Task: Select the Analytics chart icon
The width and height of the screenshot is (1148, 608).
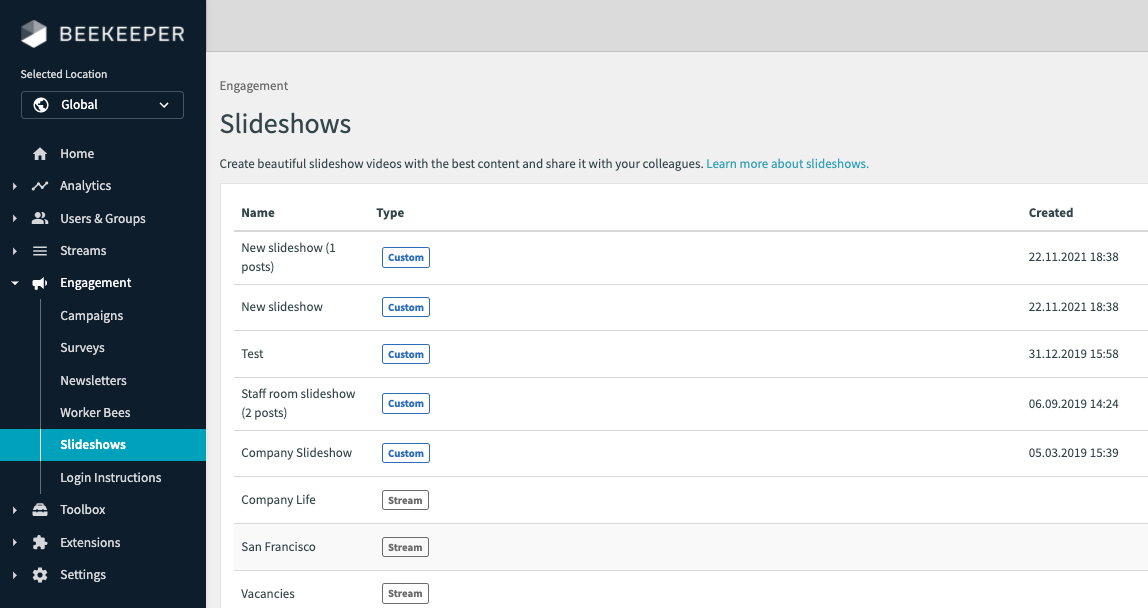Action: pyautogui.click(x=38, y=185)
